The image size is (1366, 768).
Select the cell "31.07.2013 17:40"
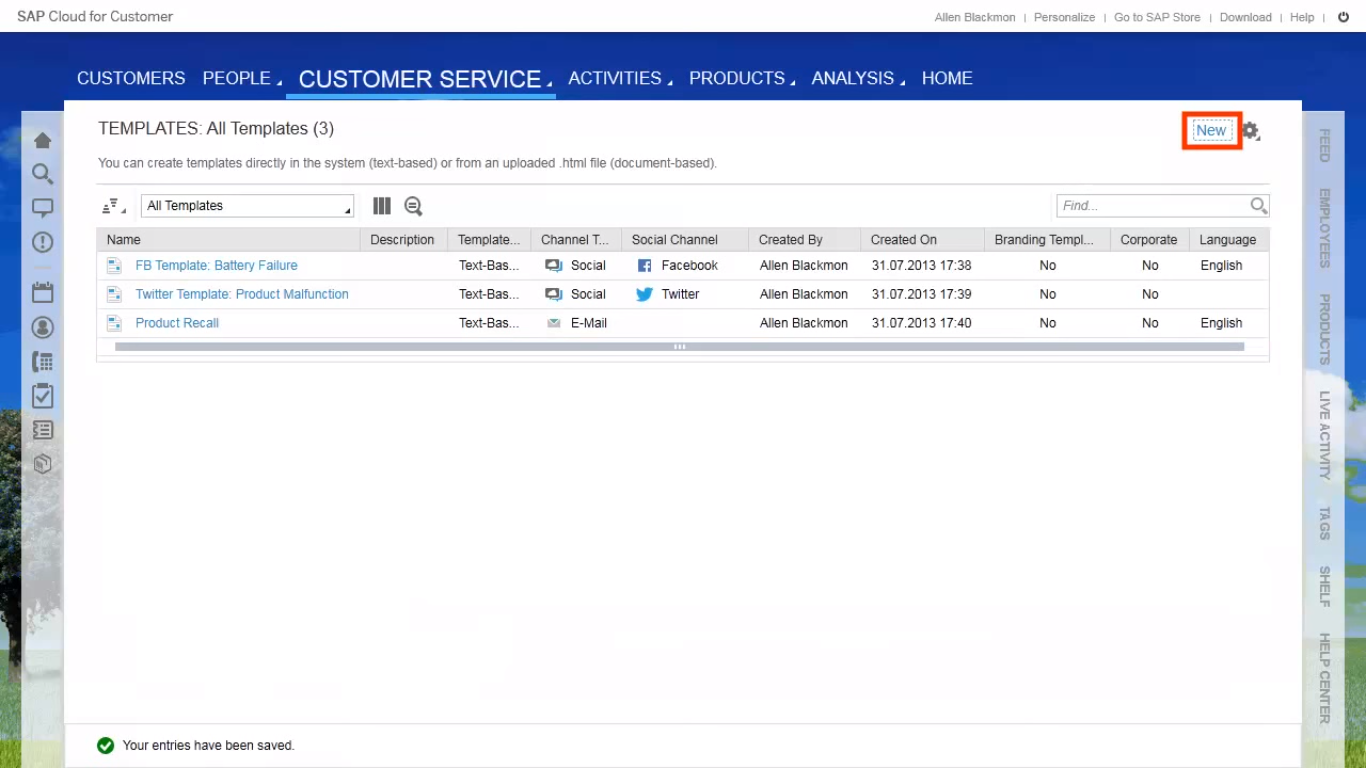922,324
